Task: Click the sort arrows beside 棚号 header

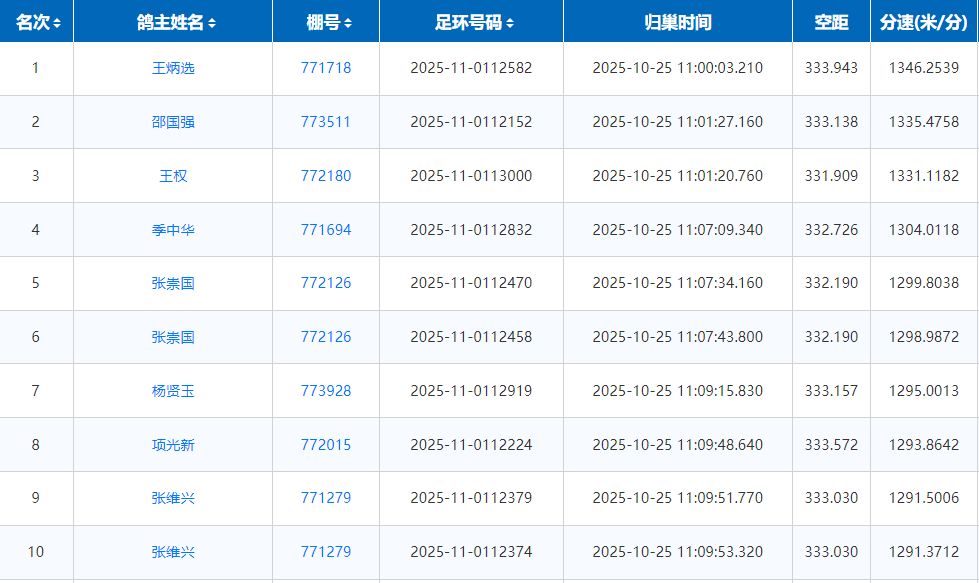Action: tap(347, 23)
